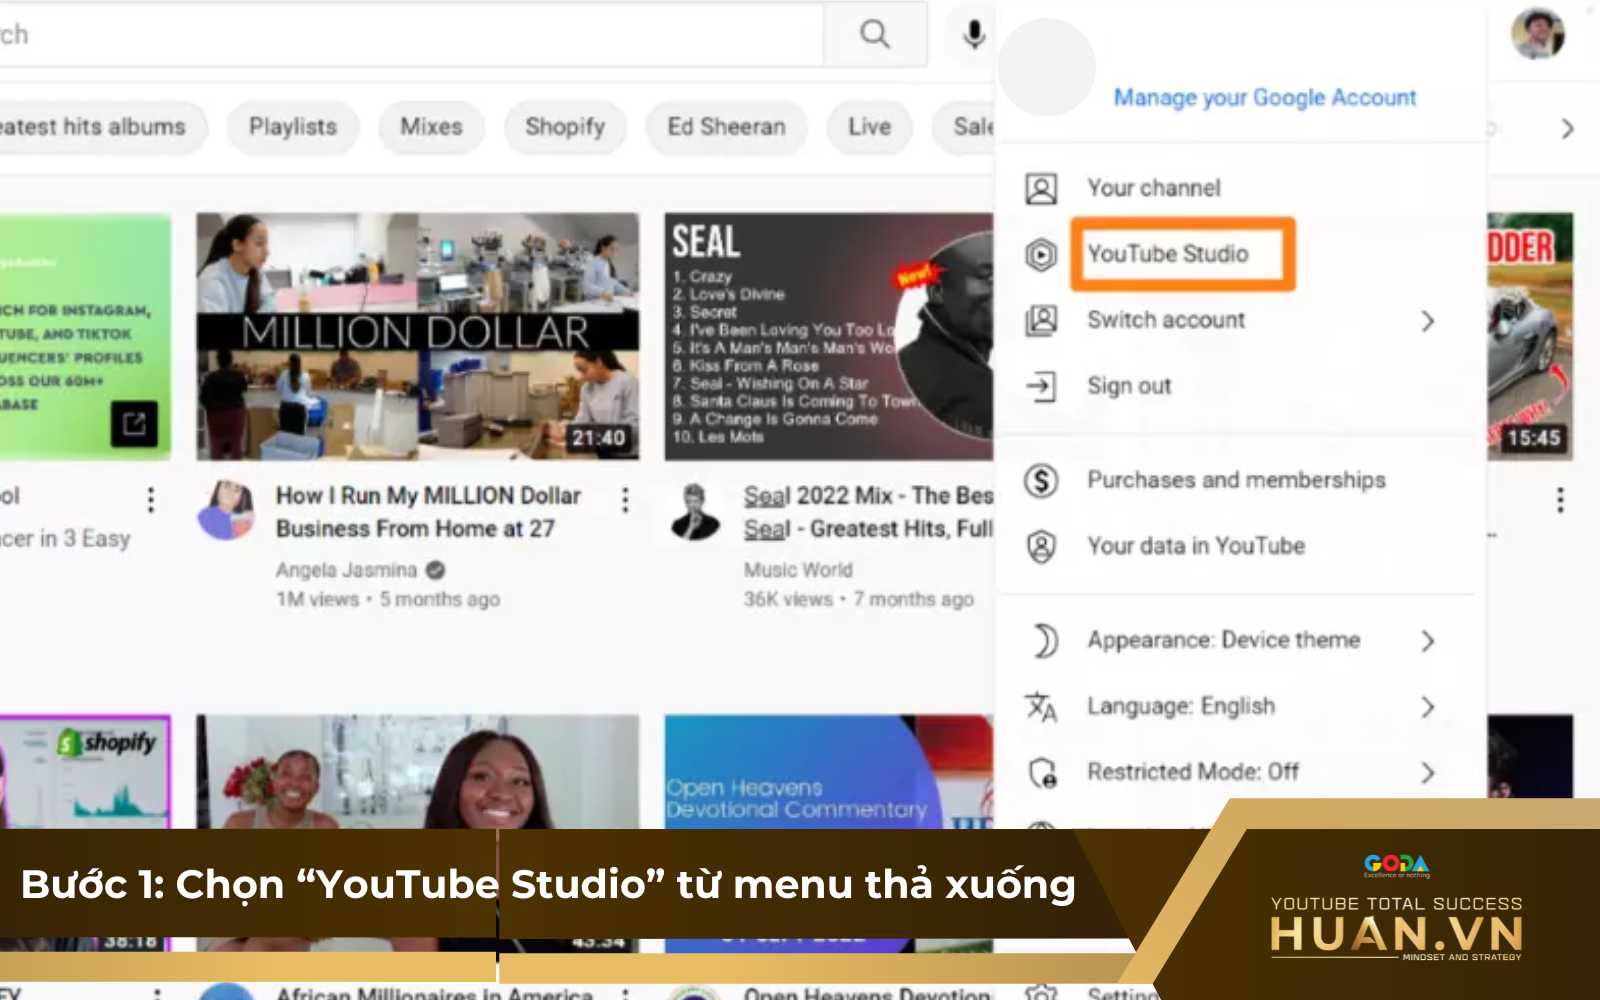Viewport: 1600px width, 1000px height.
Task: Expand Switch account submenu chevron
Action: pyautogui.click(x=1428, y=321)
